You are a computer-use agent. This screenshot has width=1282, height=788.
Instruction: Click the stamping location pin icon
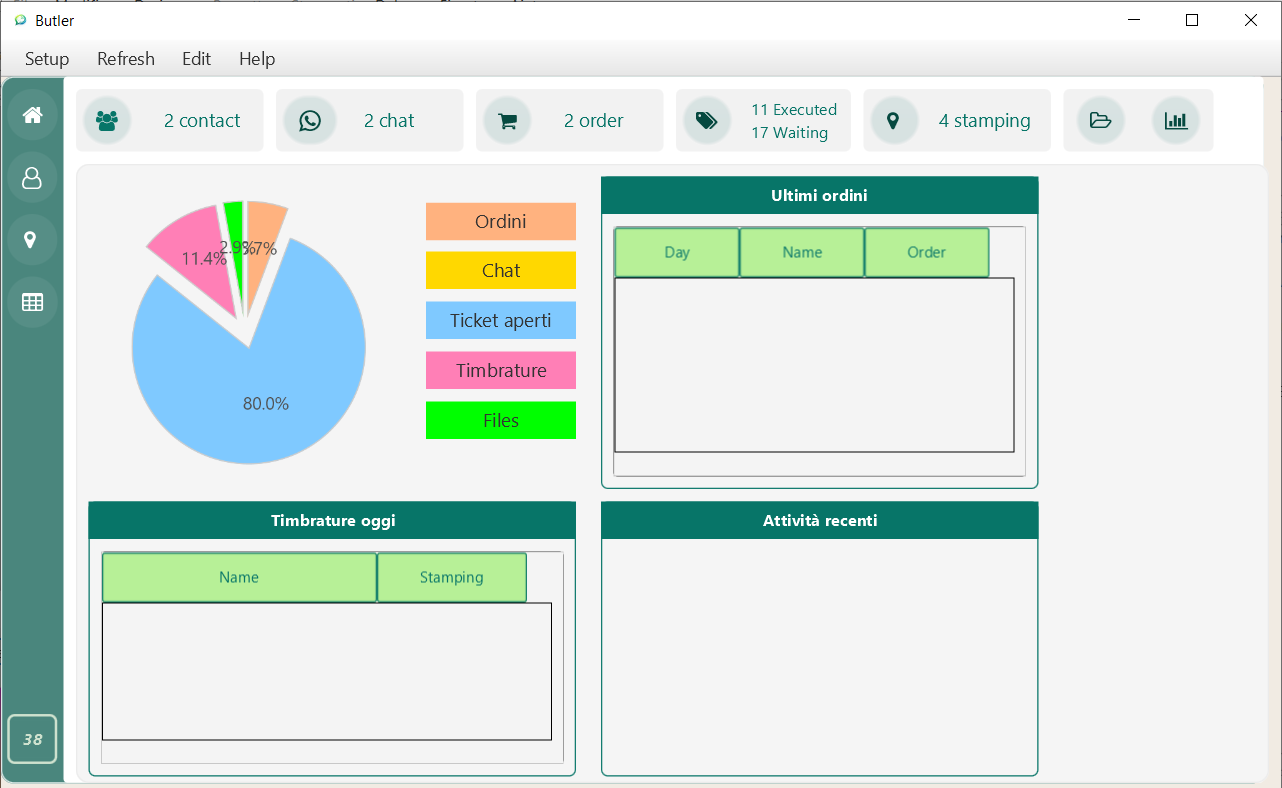(x=894, y=121)
